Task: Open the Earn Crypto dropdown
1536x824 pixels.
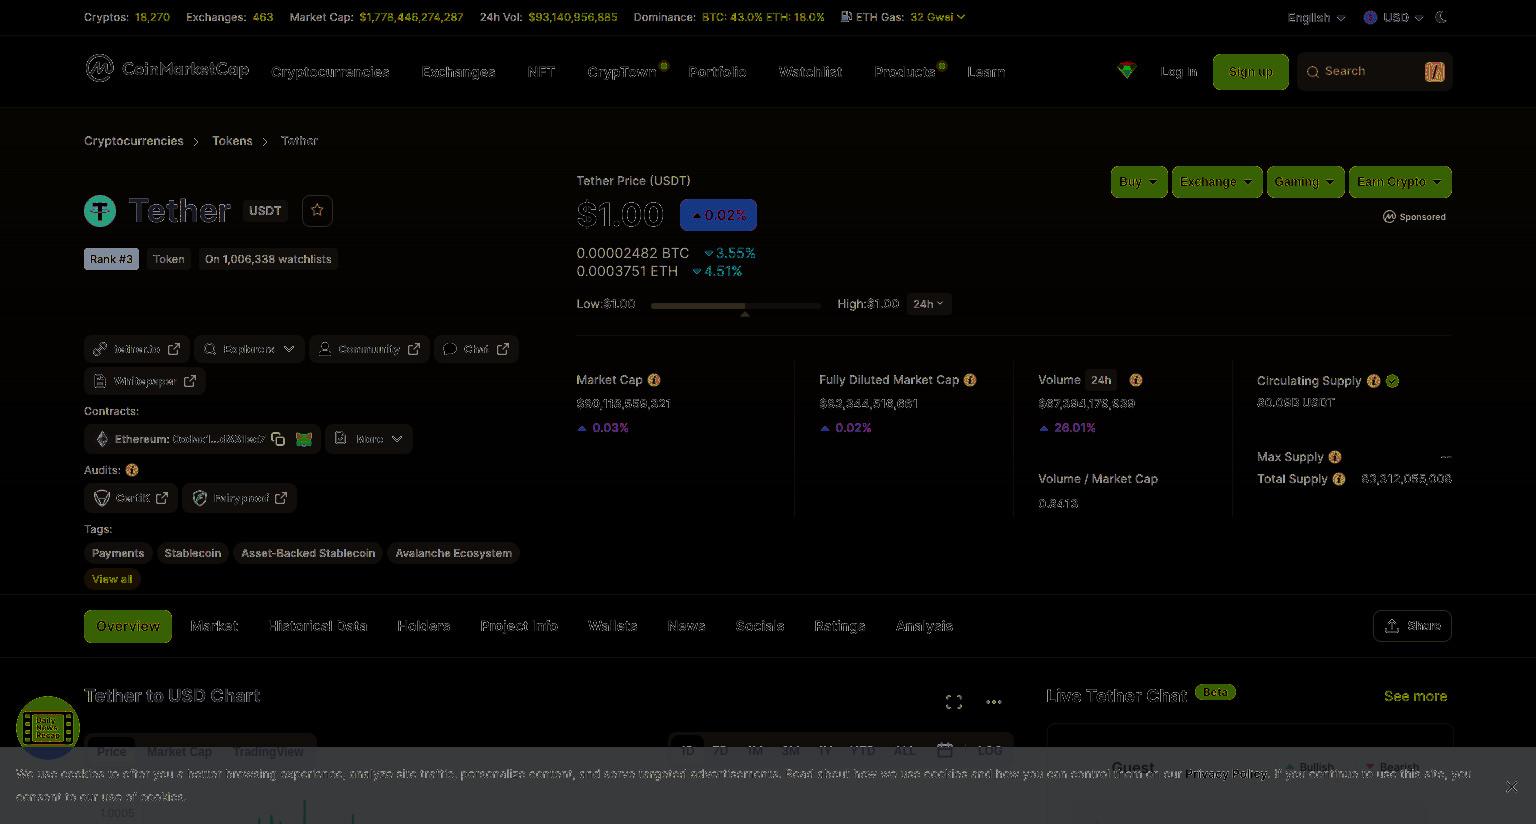Action: click(x=1400, y=182)
